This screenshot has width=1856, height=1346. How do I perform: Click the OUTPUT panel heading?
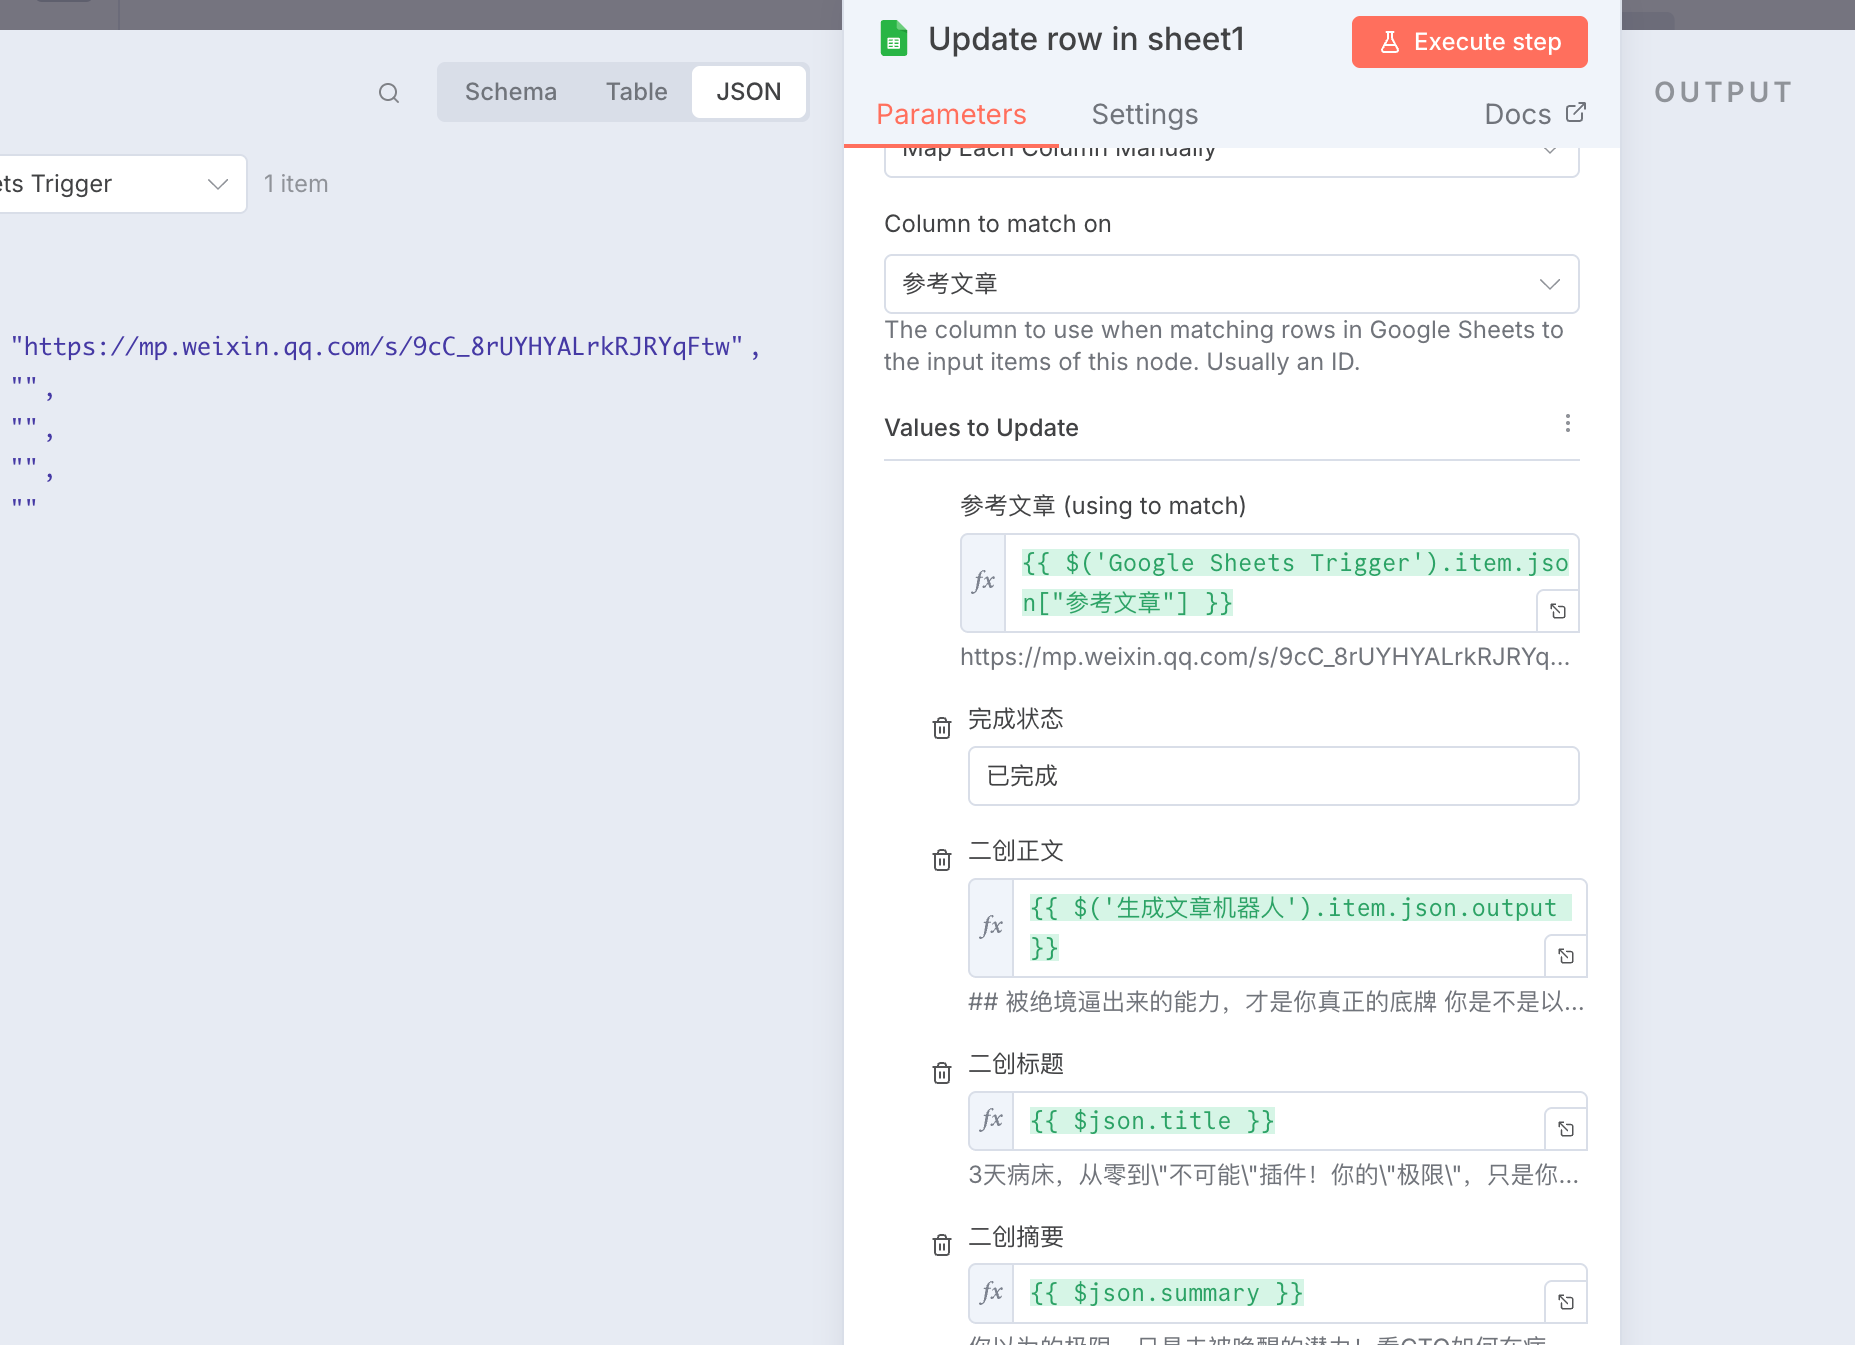1723,92
